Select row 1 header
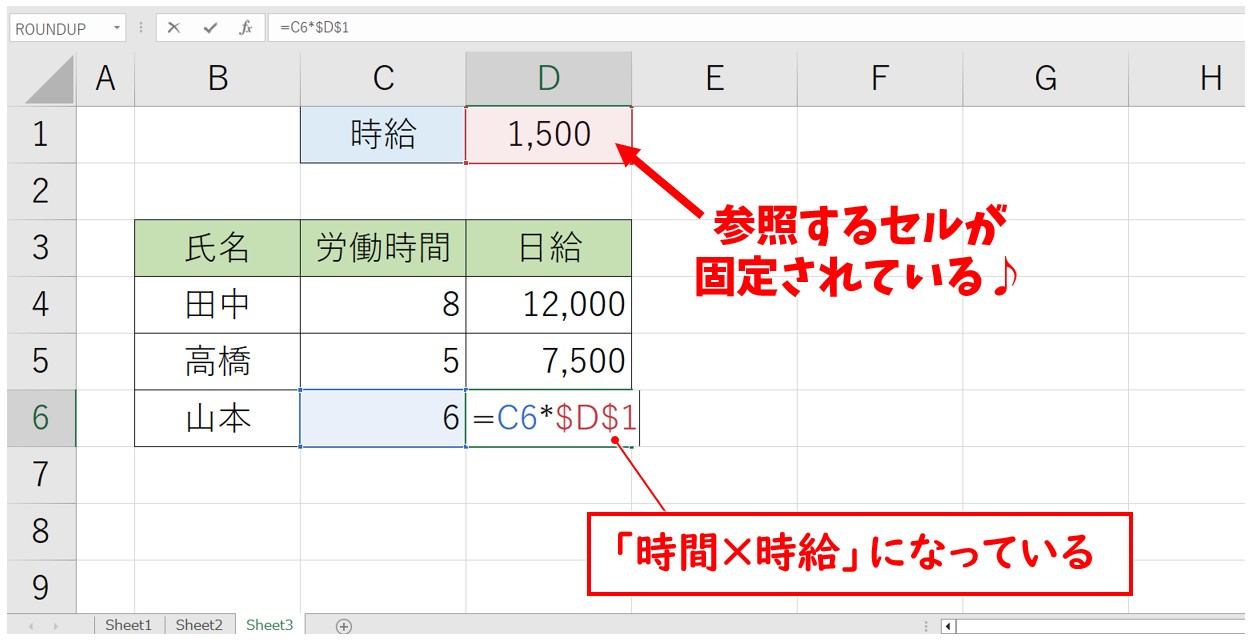The image size is (1251, 643). point(41,135)
